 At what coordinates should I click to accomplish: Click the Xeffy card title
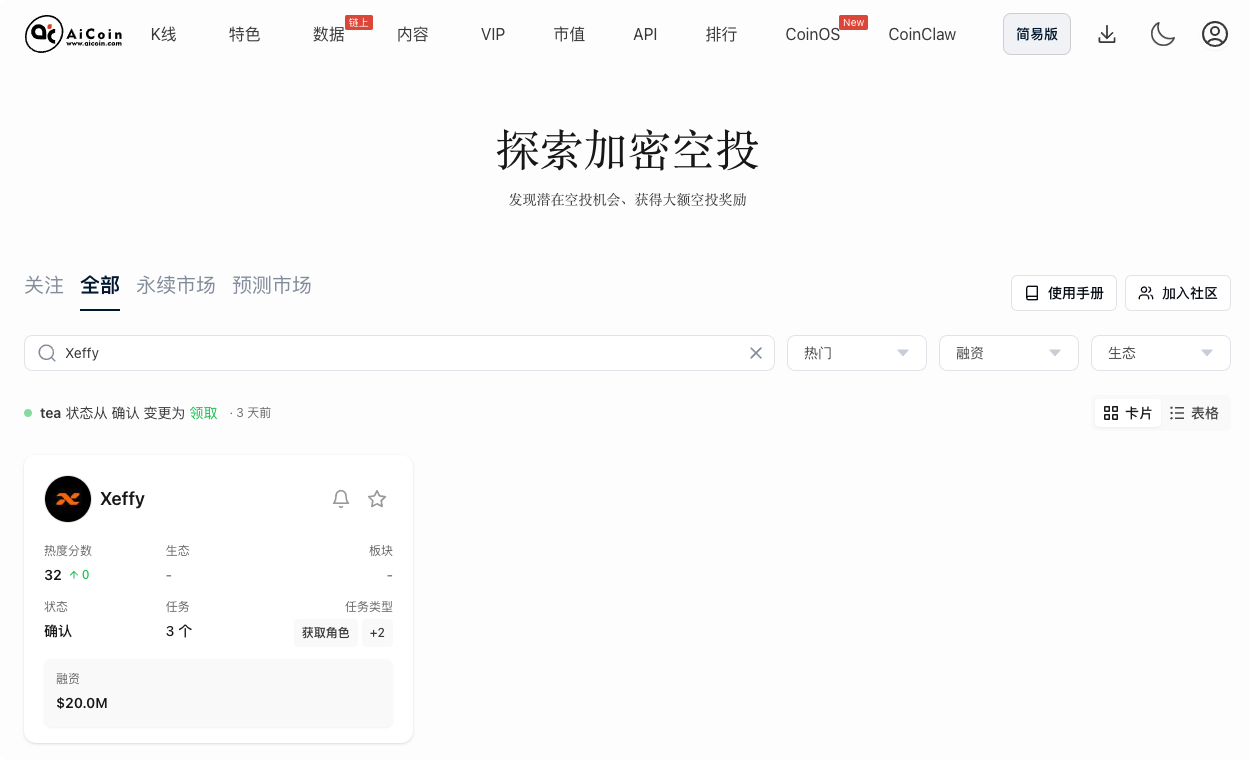(122, 498)
